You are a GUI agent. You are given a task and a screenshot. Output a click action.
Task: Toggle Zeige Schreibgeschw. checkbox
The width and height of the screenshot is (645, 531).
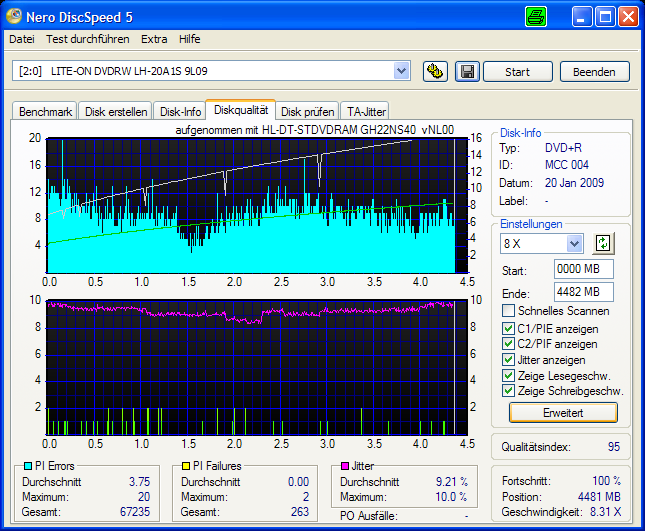(x=508, y=391)
